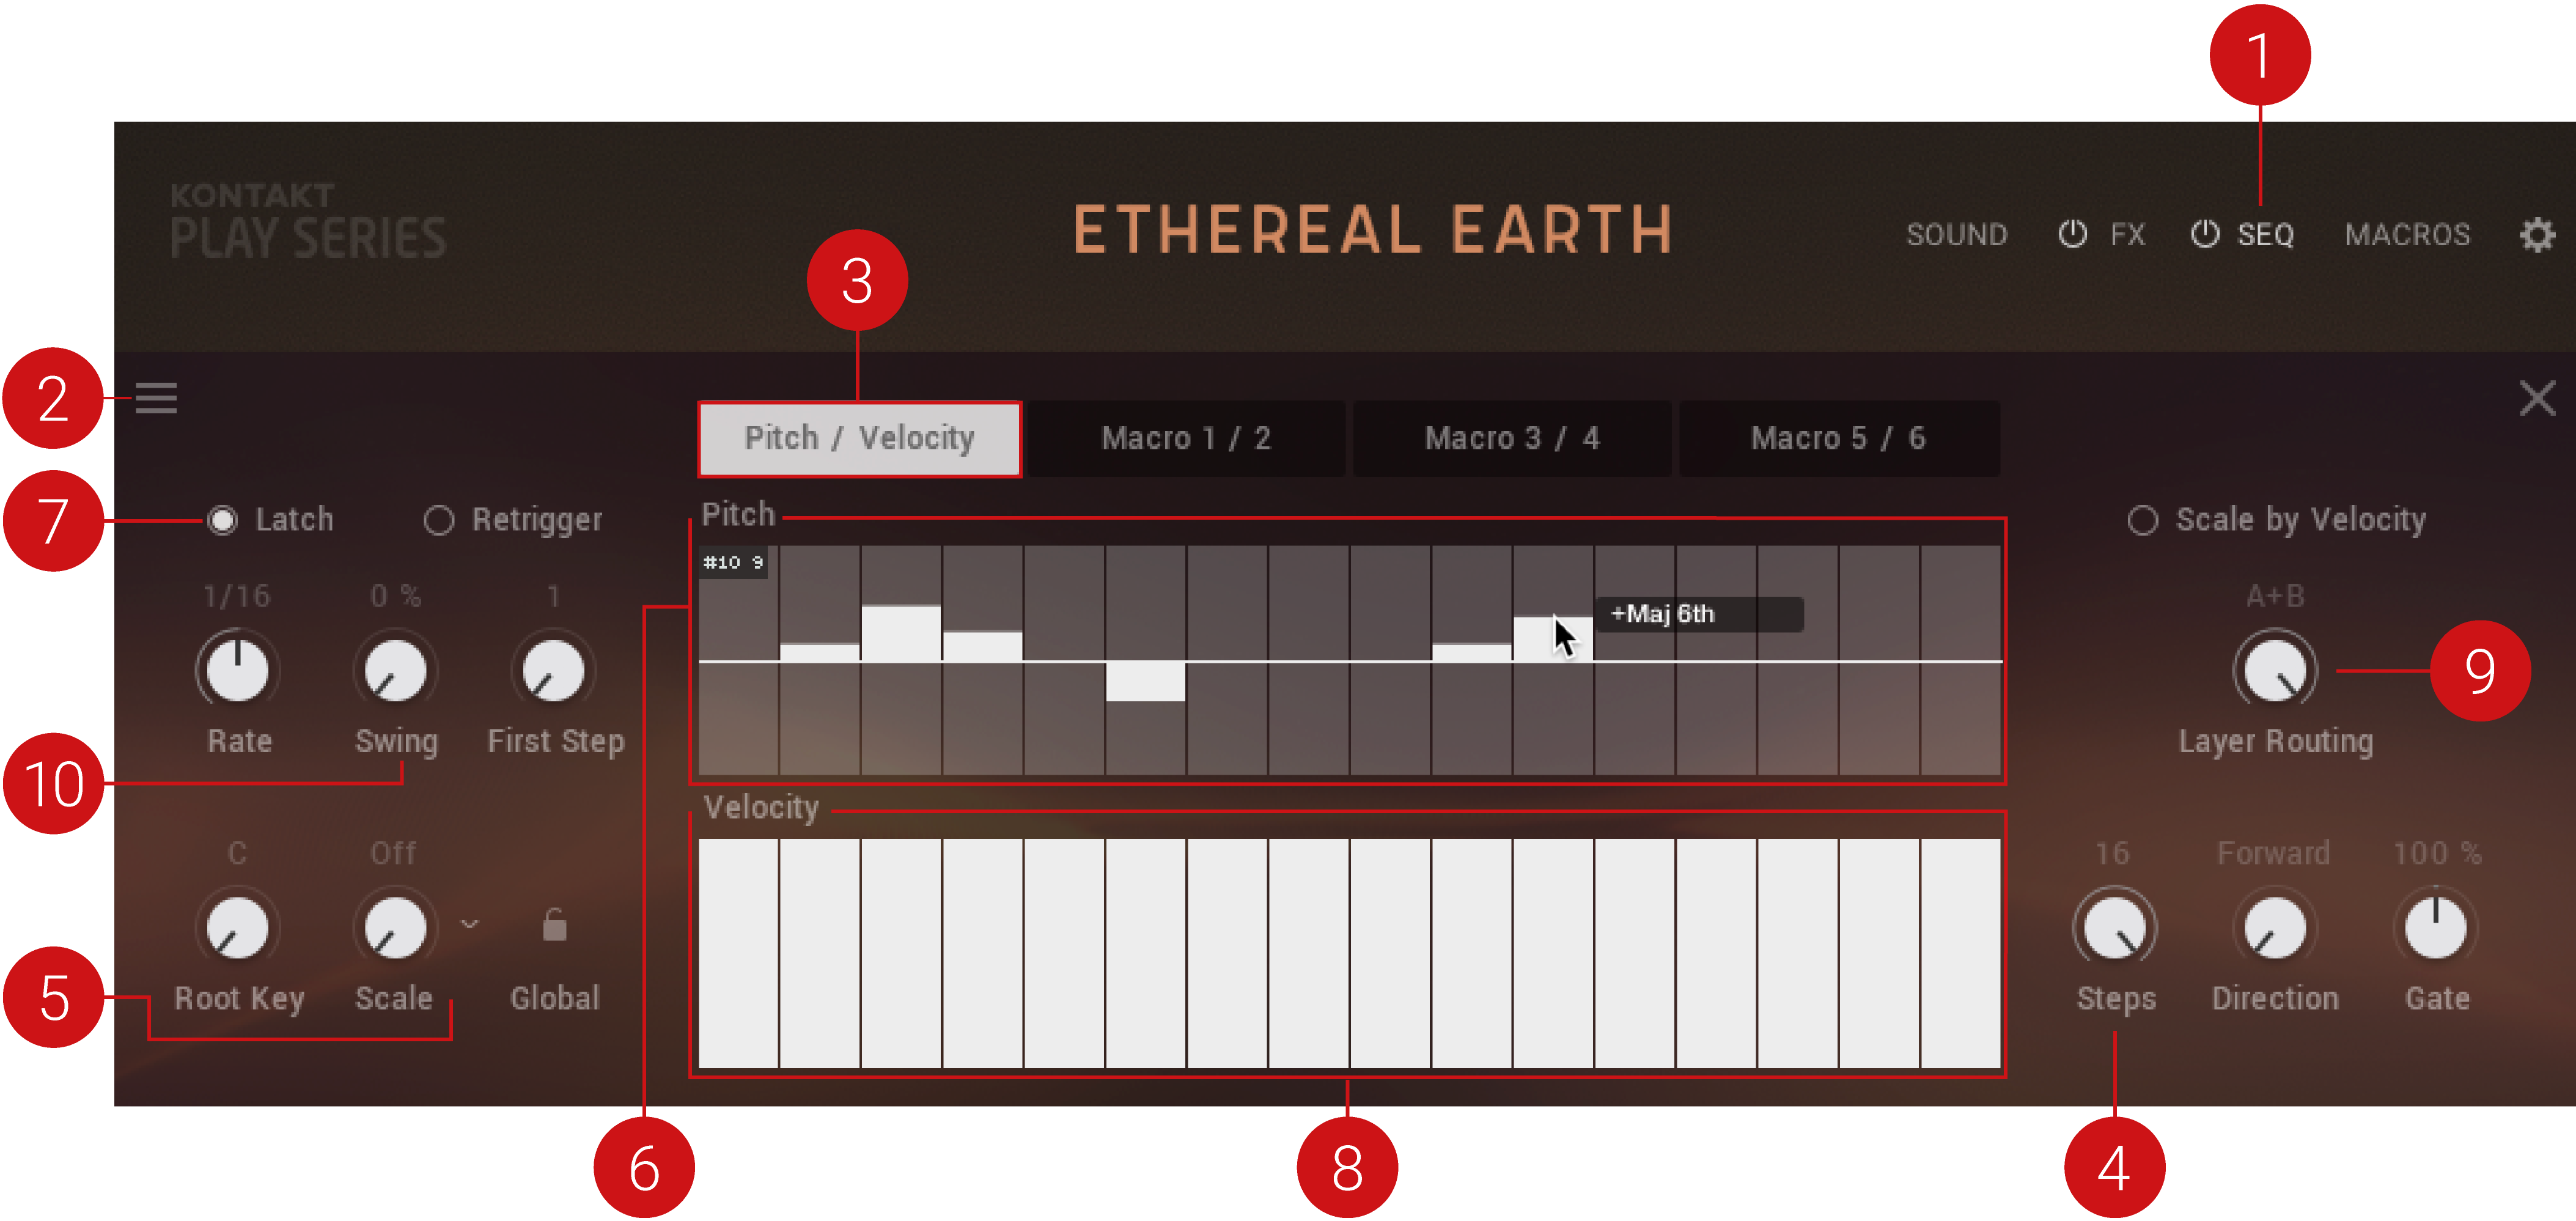Click the Root Key value C
Image resolution: width=2576 pixels, height=1221 pixels.
237,853
